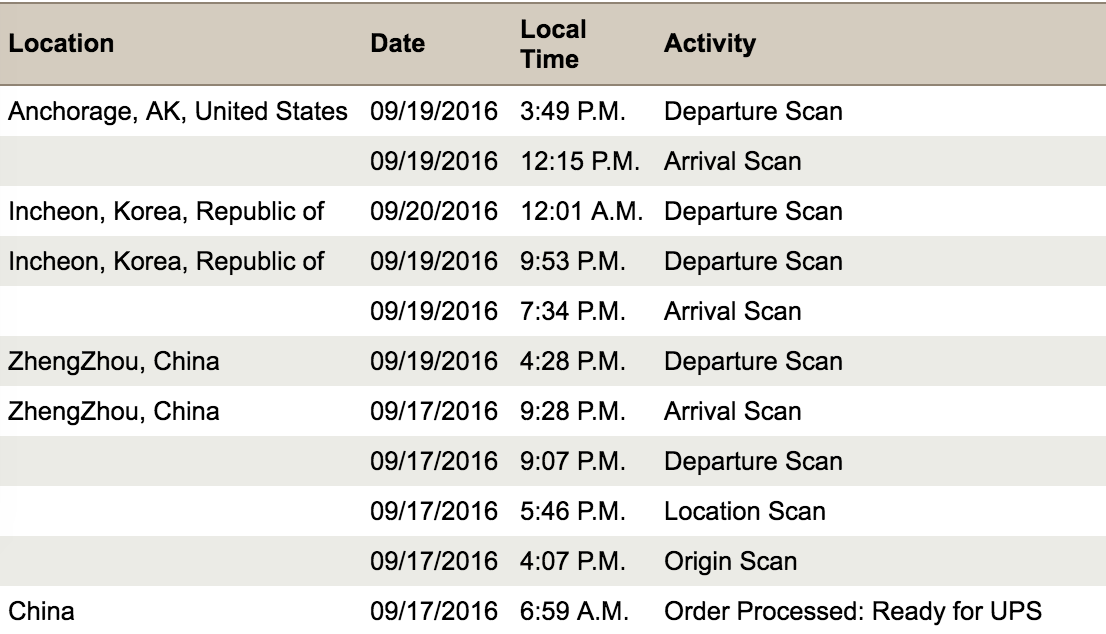The width and height of the screenshot is (1106, 634).
Task: Select the 9:28 P.M. time cell
Action: (574, 411)
